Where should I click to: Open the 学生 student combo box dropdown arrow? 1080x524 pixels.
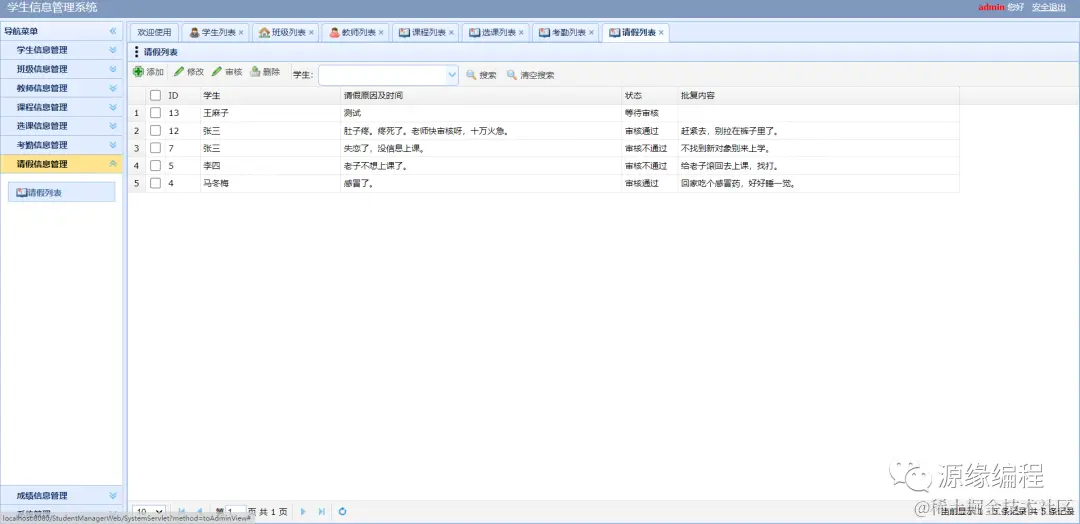[453, 75]
